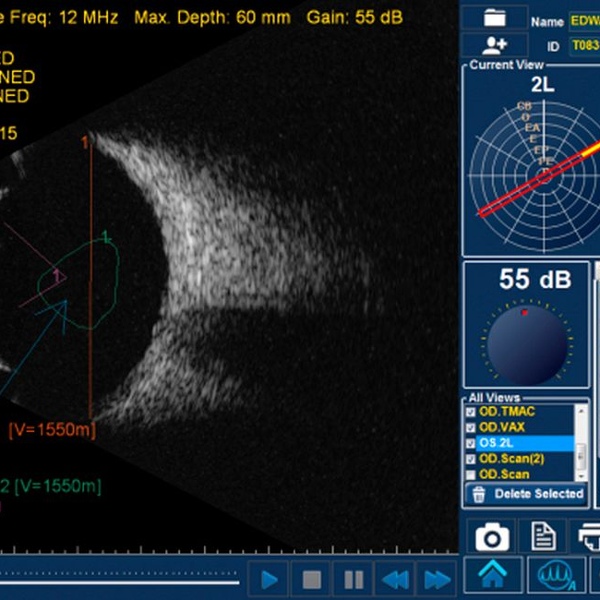The width and height of the screenshot is (600, 600).
Task: Click the All Views list scrollbar down arrow
Action: point(581,476)
